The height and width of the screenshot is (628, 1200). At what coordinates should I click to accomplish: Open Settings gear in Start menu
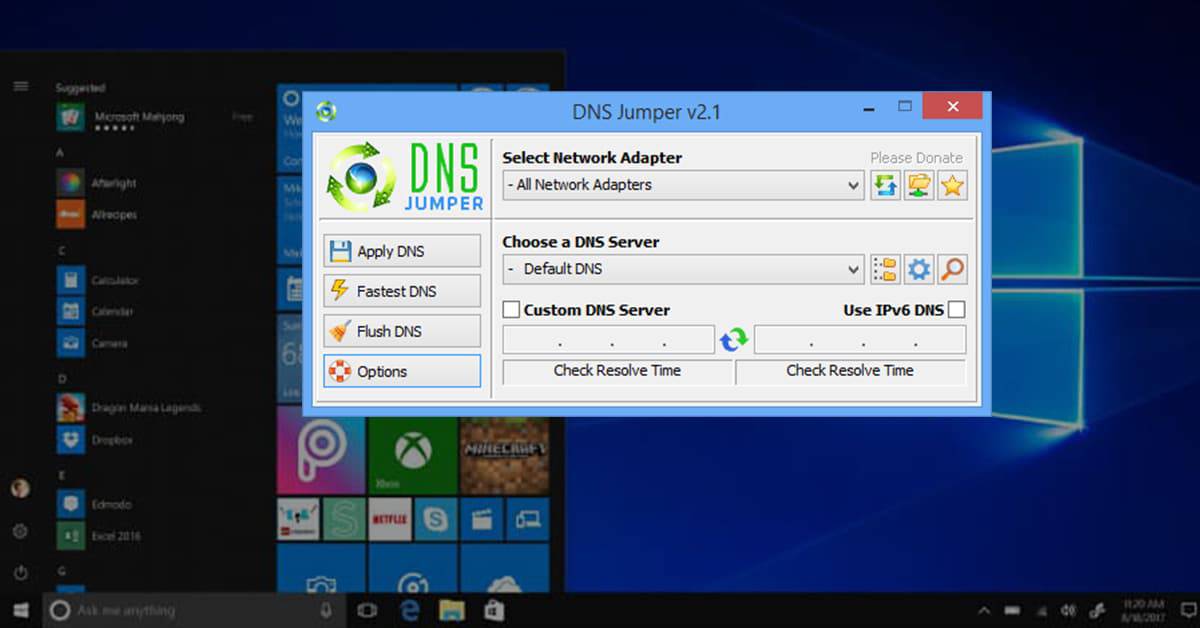tap(20, 531)
